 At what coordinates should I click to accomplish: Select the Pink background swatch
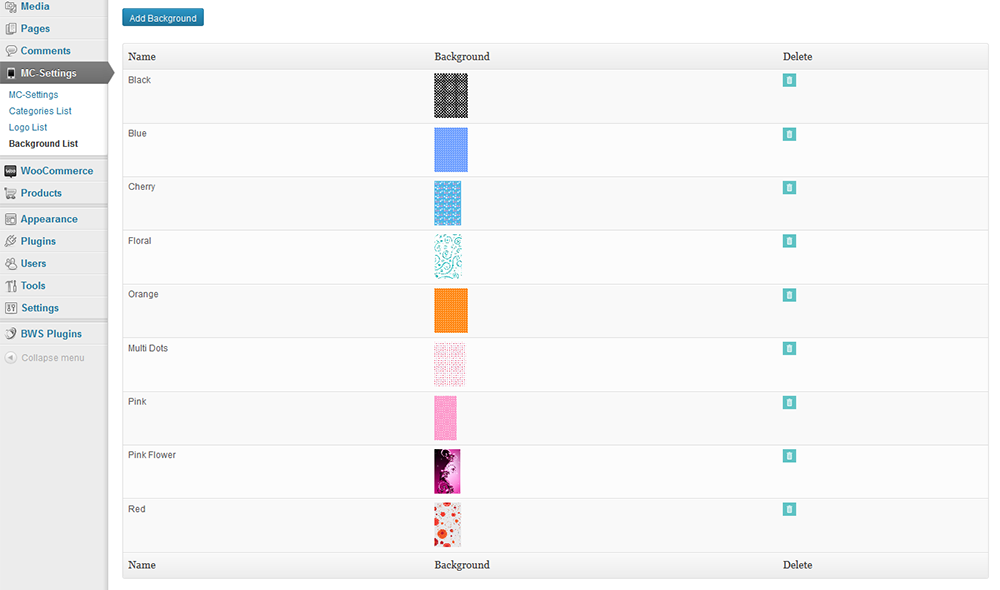[445, 418]
